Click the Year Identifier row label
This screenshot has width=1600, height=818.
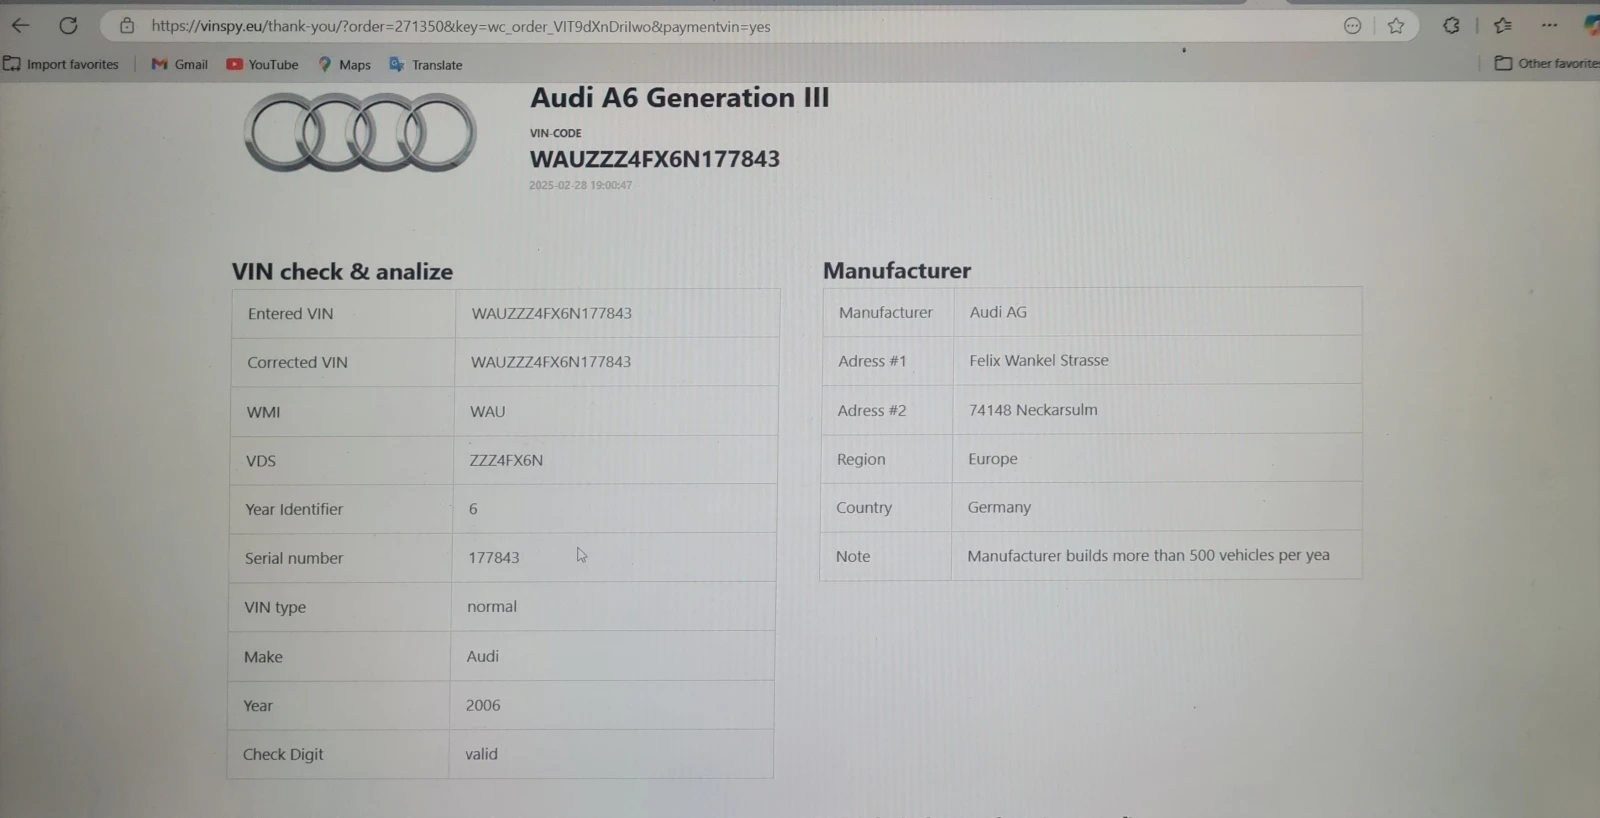click(x=294, y=509)
